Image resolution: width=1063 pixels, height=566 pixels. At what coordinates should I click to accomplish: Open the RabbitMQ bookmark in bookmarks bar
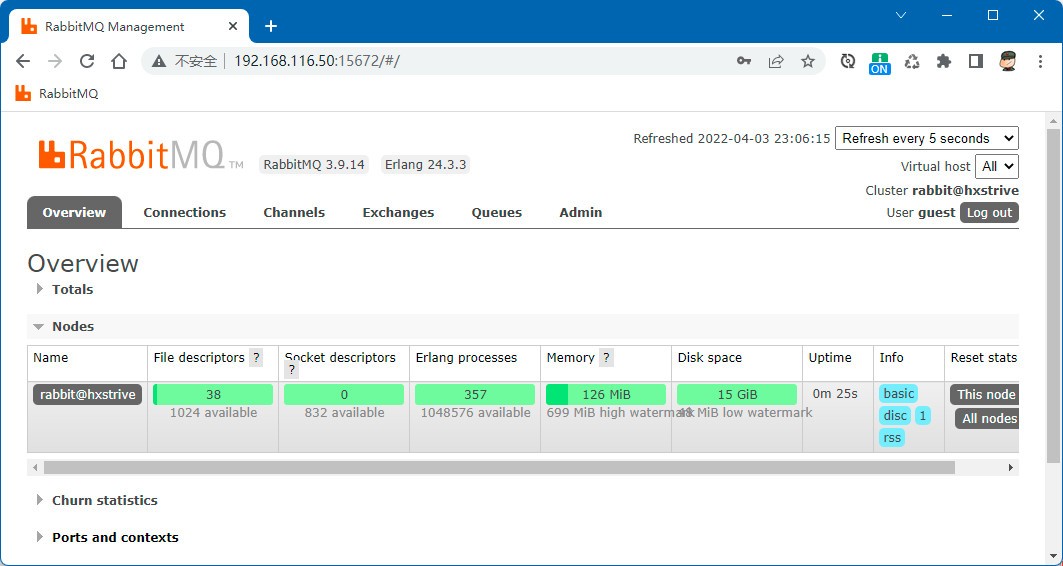(57, 94)
